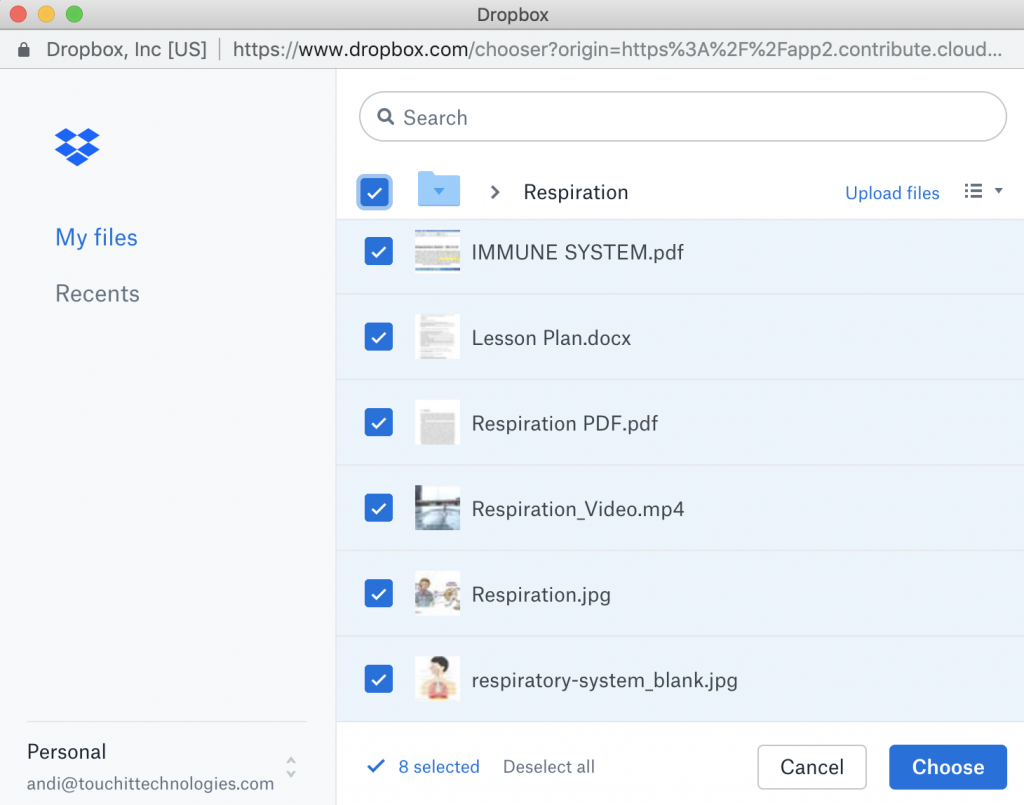1024x805 pixels.
Task: Click the Respiration.jpg thumbnail
Action: (x=438, y=593)
